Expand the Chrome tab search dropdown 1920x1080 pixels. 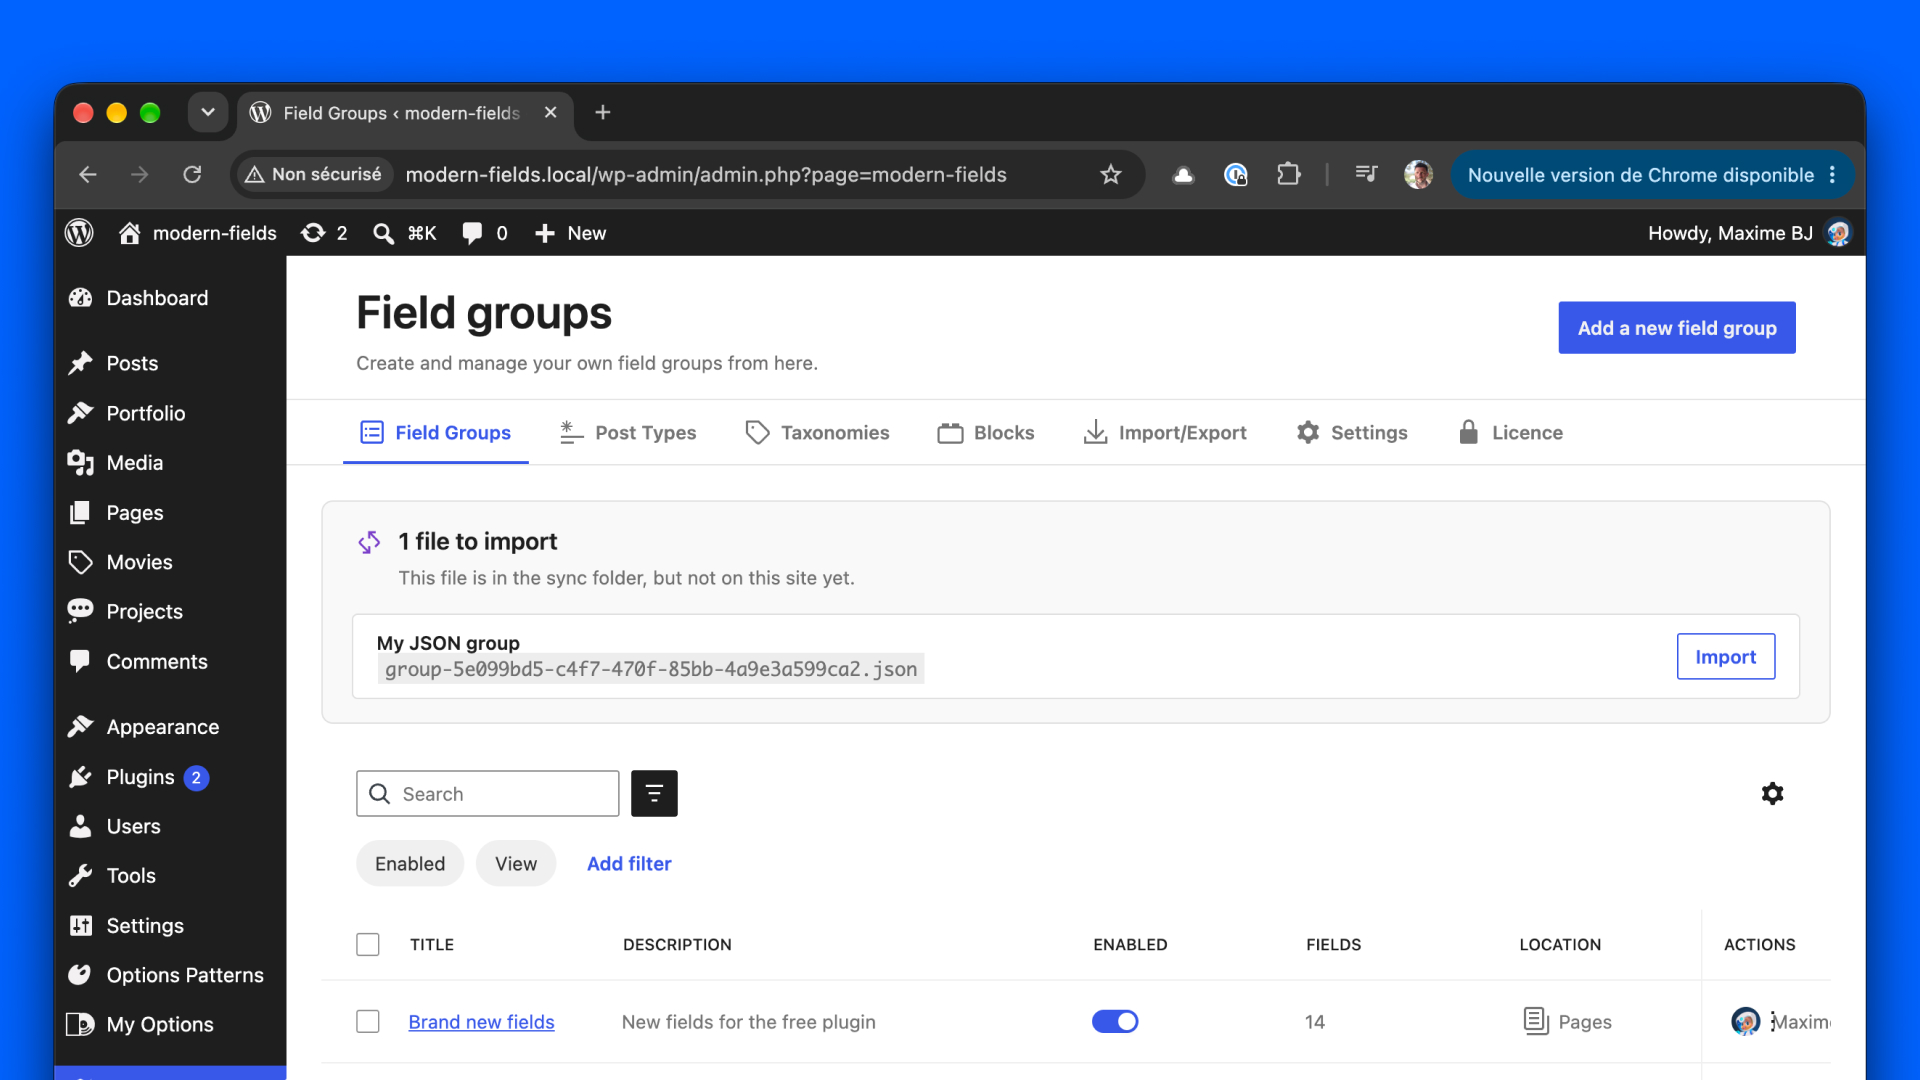coord(208,113)
